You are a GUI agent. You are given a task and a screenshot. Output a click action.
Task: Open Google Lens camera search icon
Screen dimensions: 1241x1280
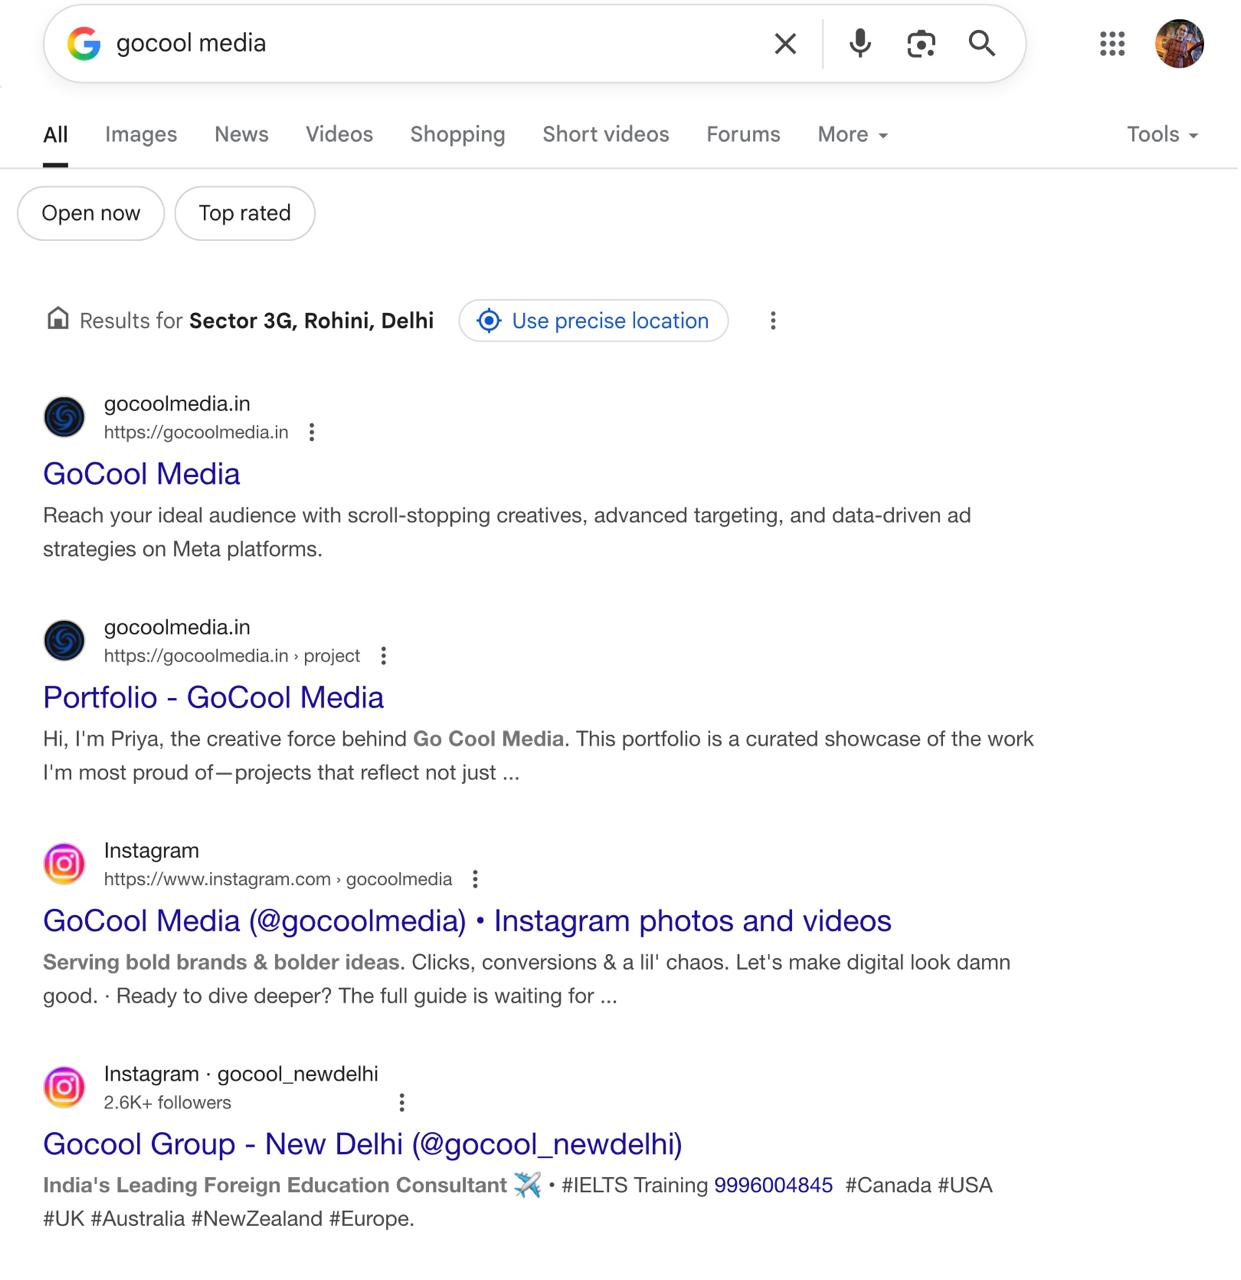(921, 44)
